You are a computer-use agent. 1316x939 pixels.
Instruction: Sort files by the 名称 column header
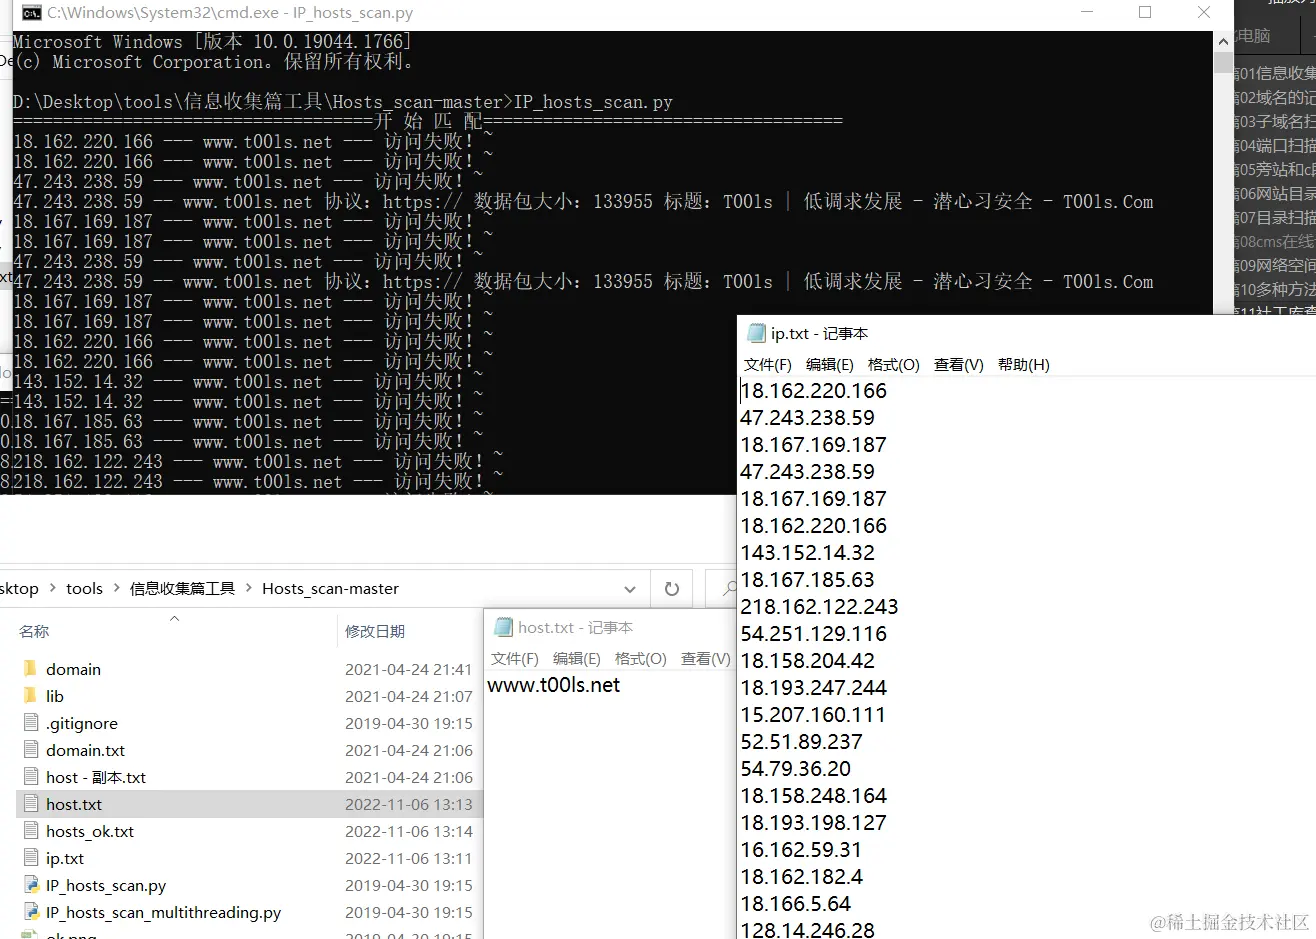pos(34,631)
